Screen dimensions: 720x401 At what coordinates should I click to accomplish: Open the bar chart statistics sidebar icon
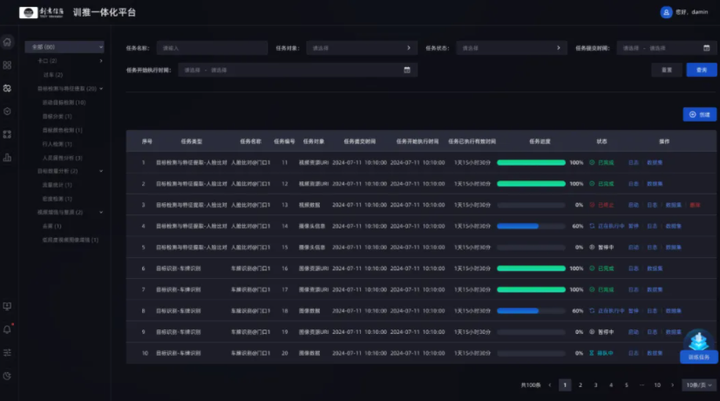pyautogui.click(x=7, y=158)
